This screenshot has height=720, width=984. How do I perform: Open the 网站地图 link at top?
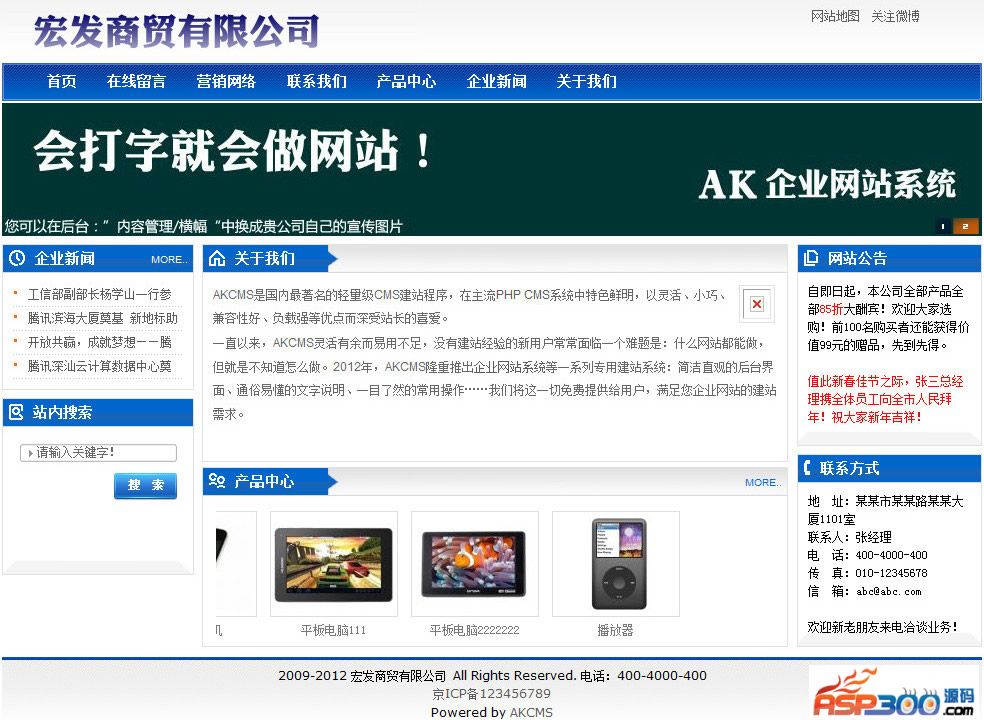pos(835,16)
